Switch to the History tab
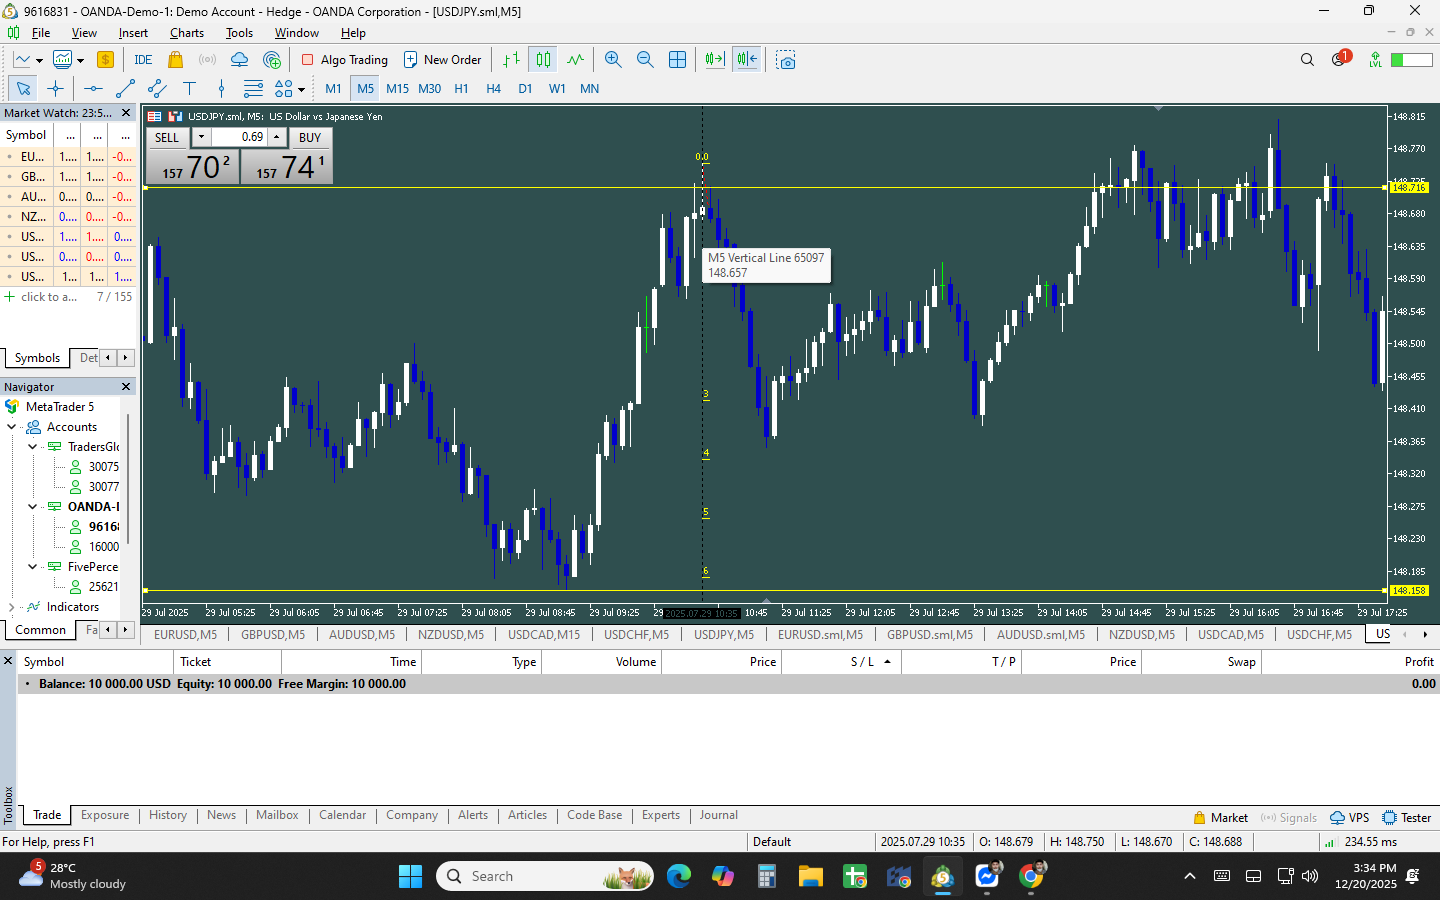The image size is (1440, 900). tap(168, 815)
